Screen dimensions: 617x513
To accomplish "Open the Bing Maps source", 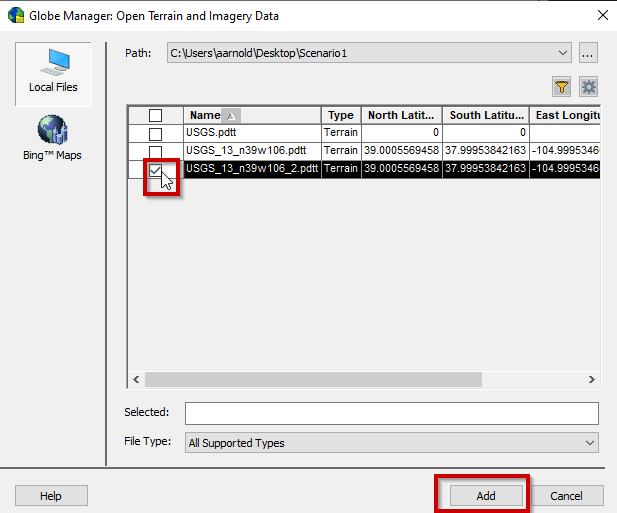I will pos(52,138).
